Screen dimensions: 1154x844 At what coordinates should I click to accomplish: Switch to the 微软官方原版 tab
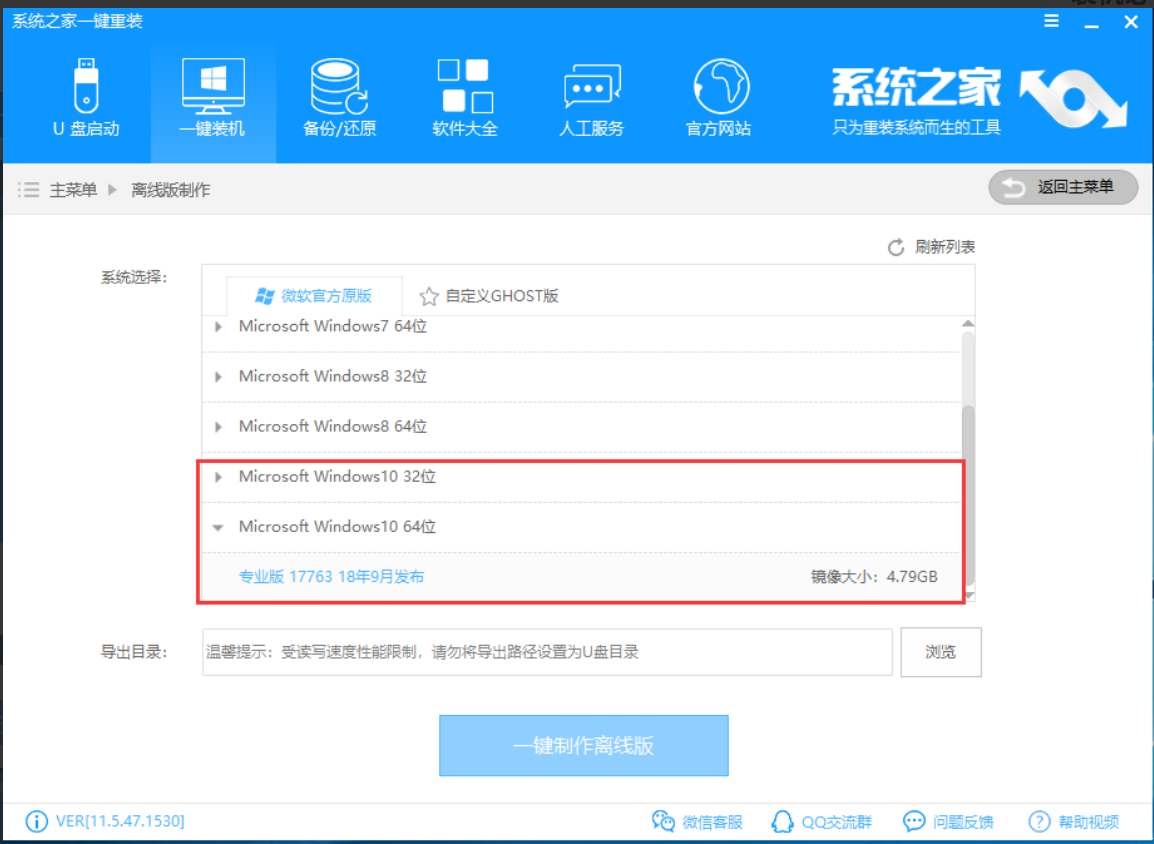coord(314,296)
